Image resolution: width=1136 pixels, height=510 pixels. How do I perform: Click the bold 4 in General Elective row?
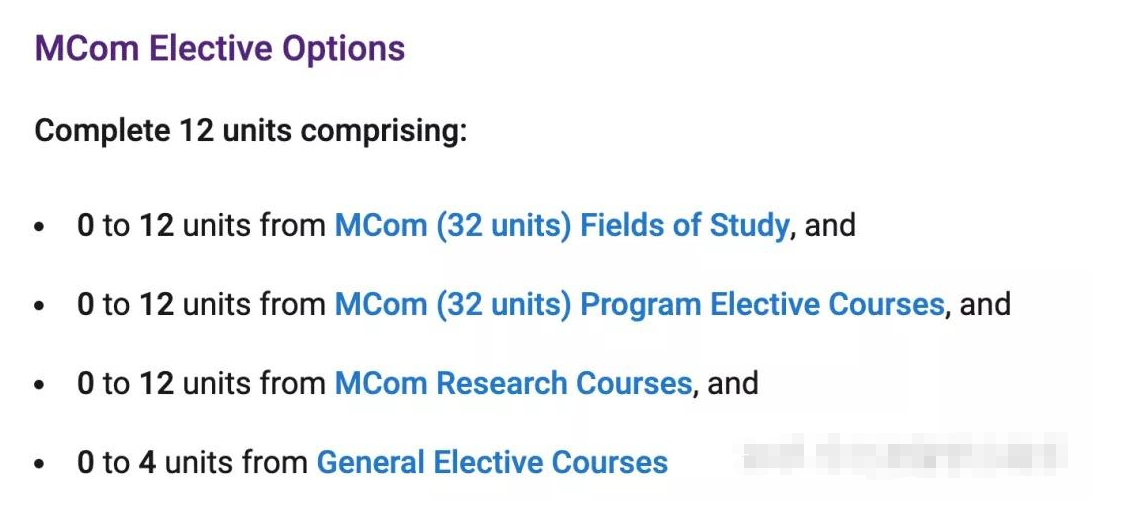click(x=147, y=462)
